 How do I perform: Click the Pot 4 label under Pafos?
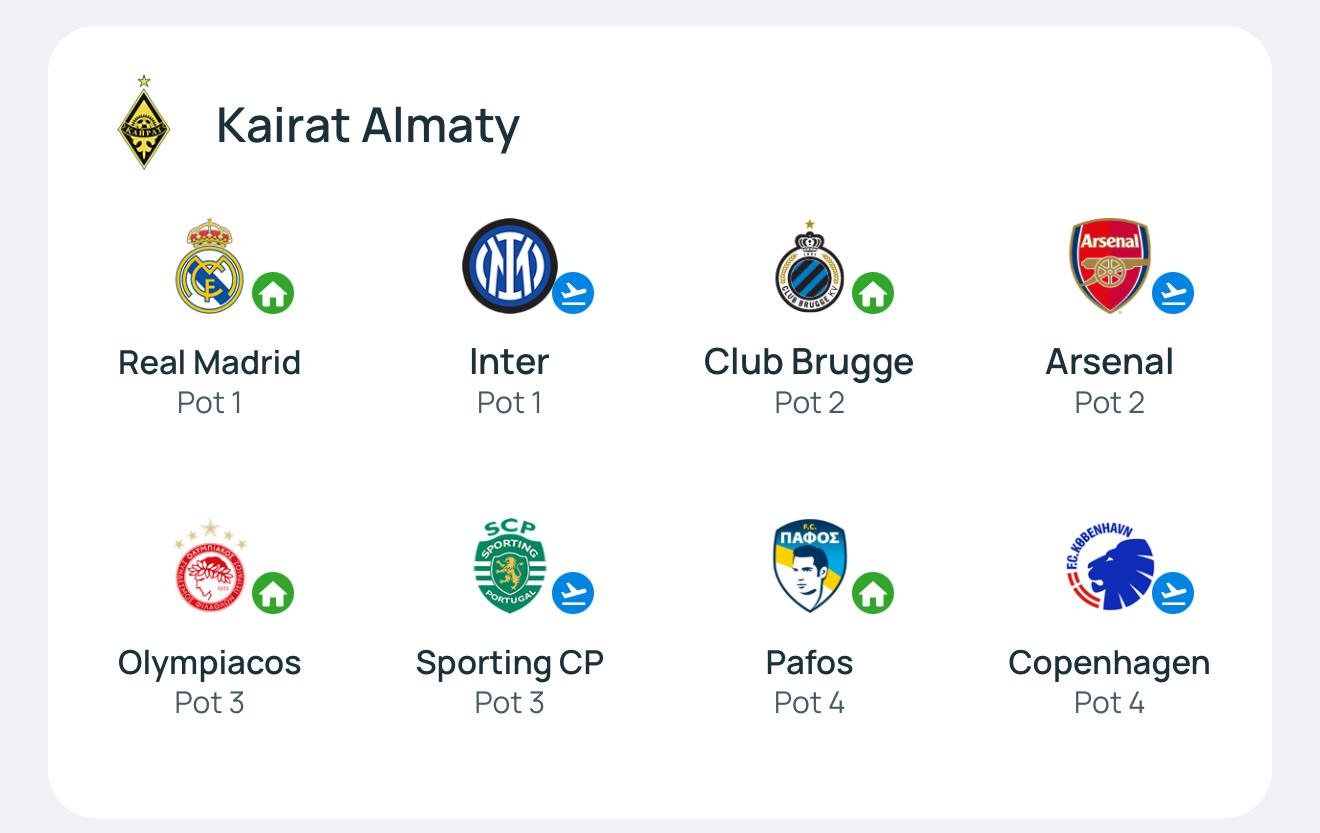coord(809,703)
